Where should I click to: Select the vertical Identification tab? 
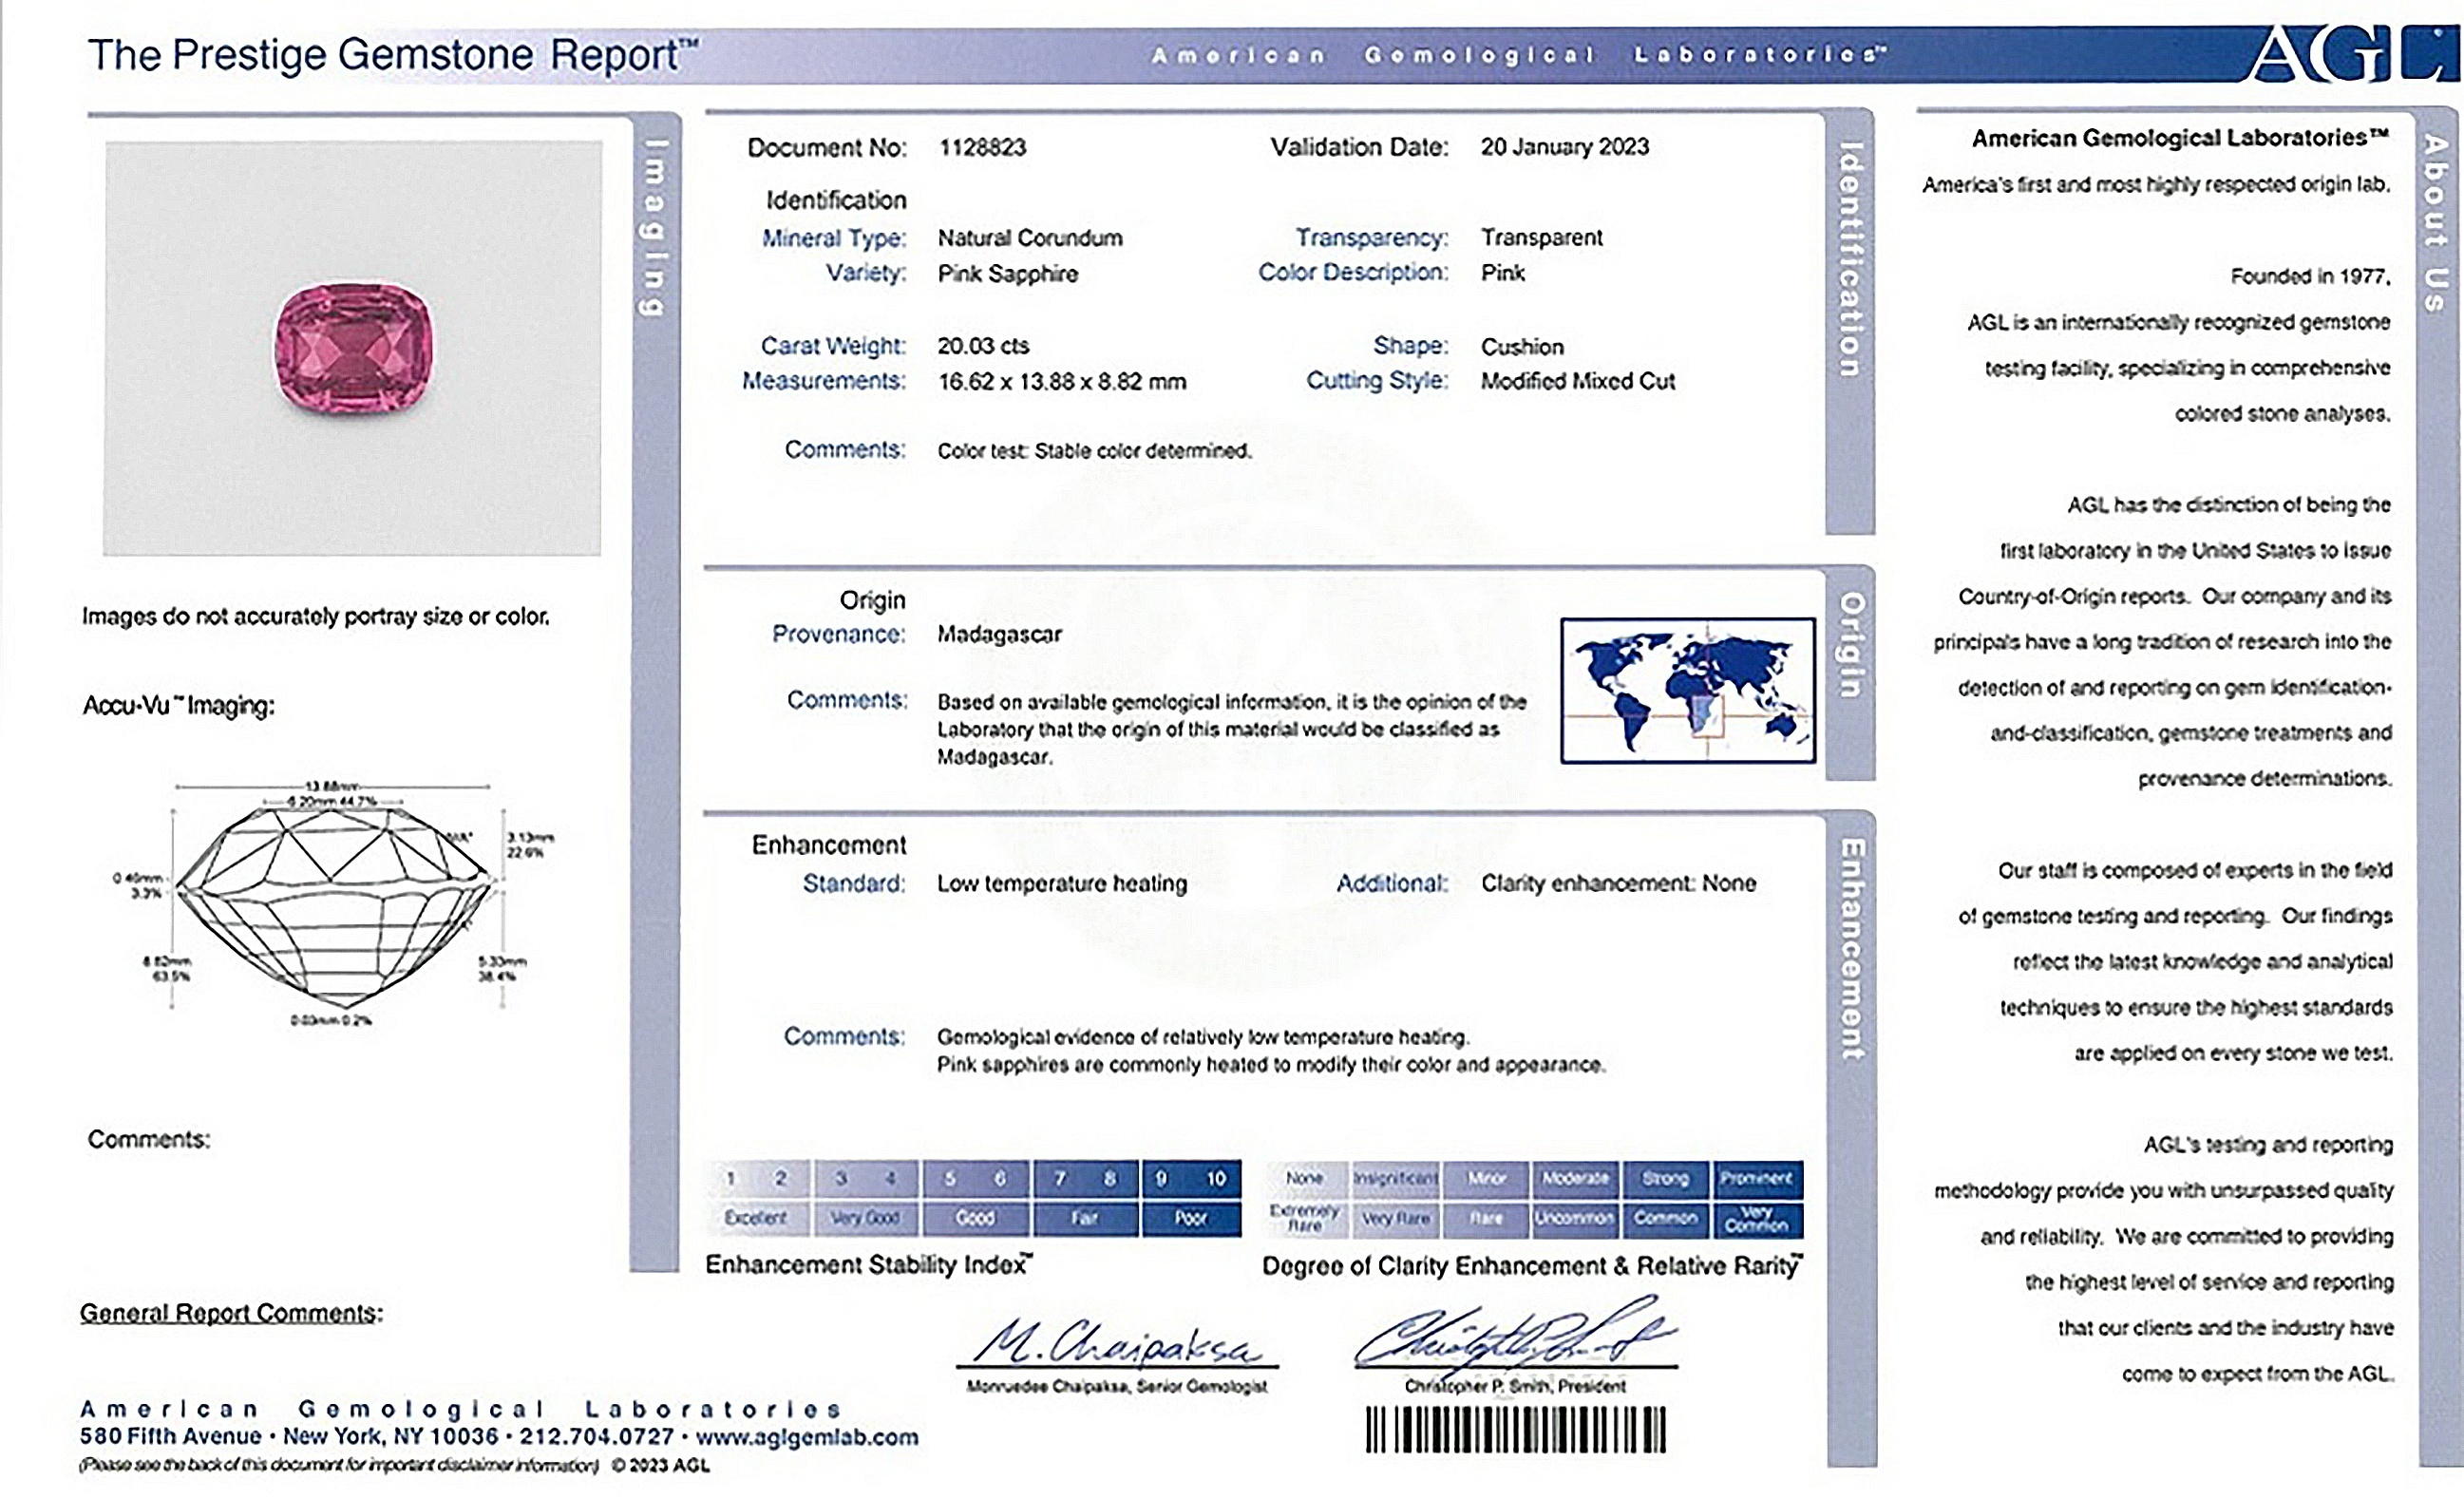point(1849,260)
